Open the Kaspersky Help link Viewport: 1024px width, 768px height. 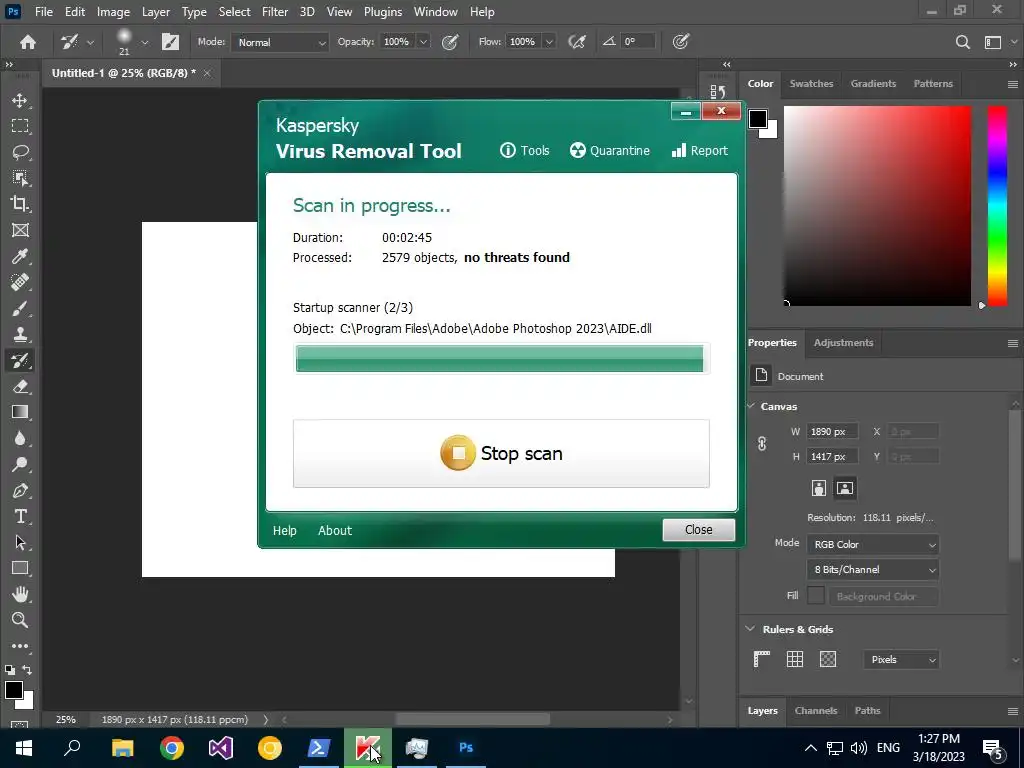coord(284,530)
